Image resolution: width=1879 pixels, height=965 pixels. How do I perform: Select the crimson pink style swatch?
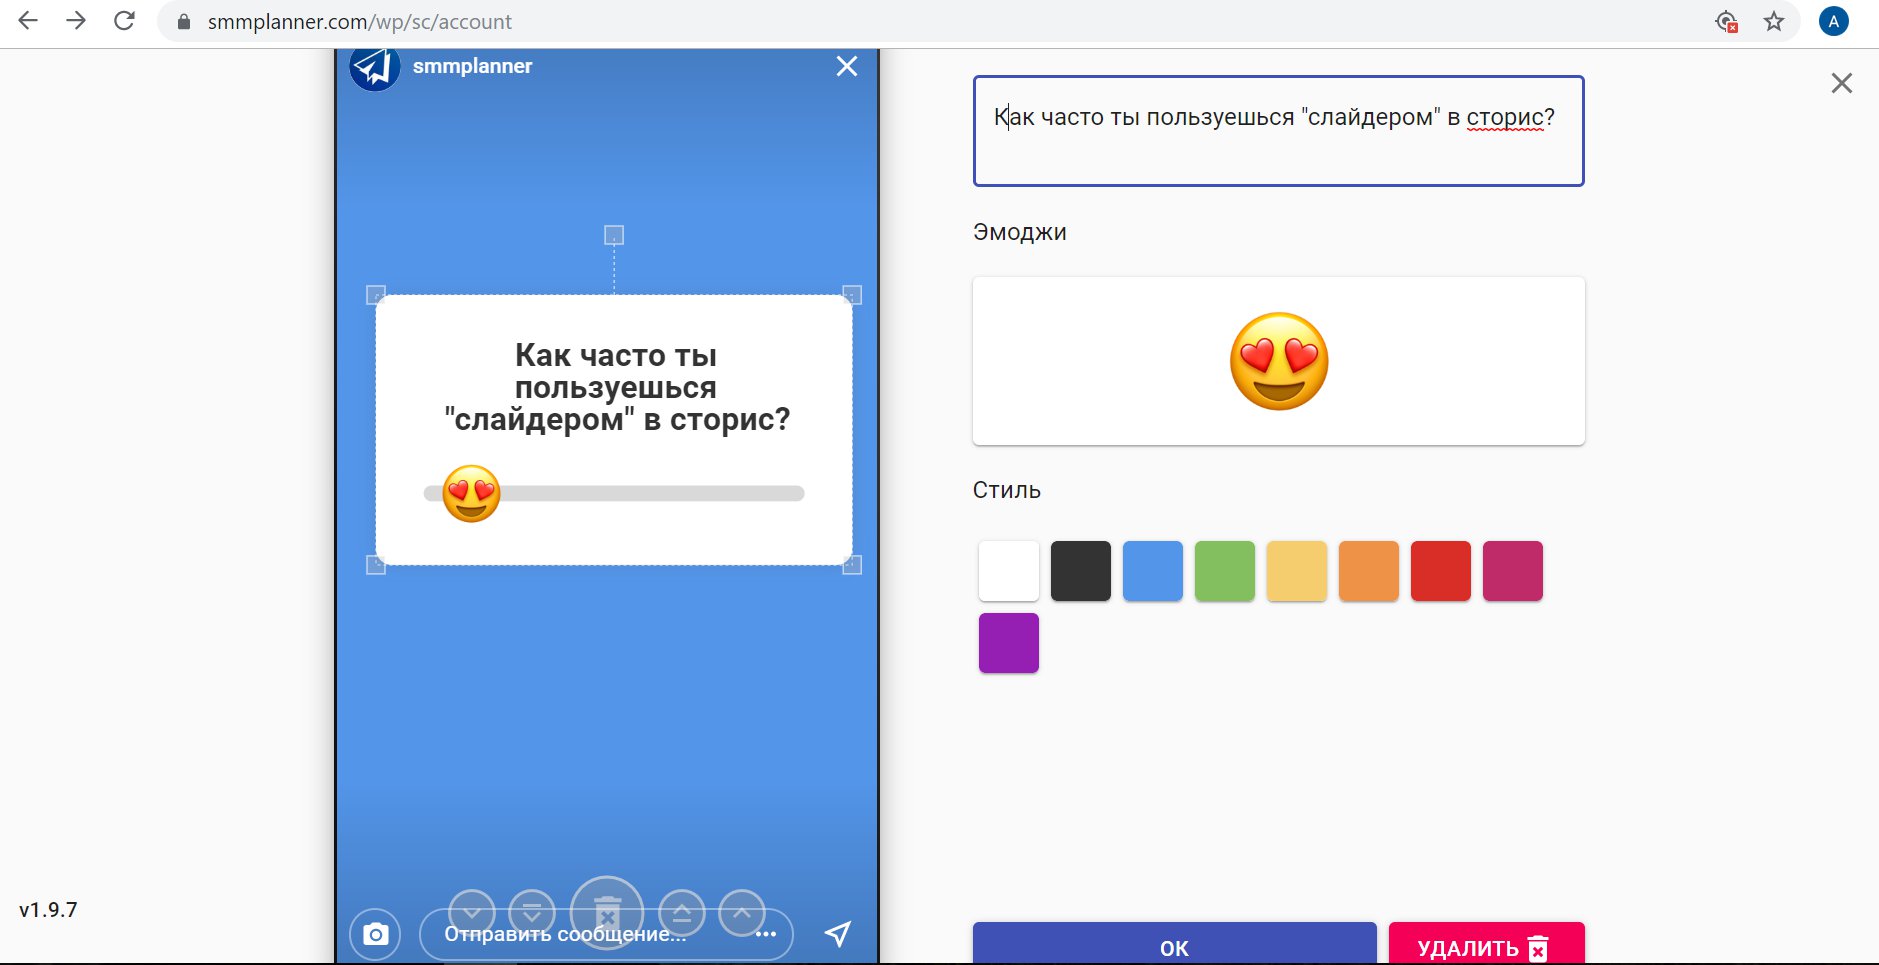coord(1513,571)
